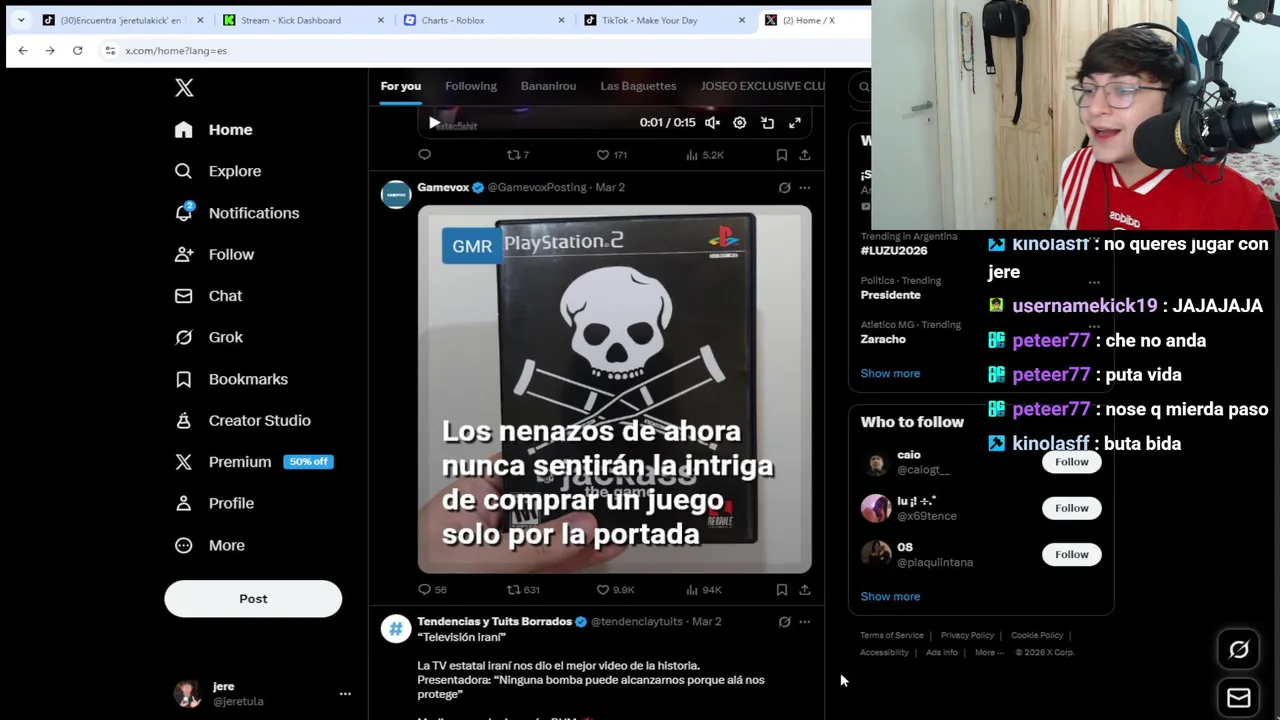Expand the More footer links menu
Screen dimensions: 1280x720
[x=989, y=653]
